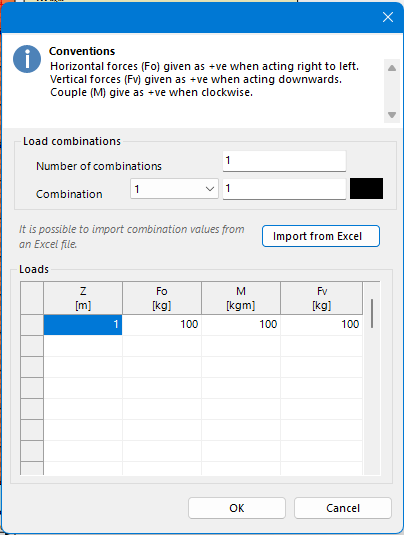Click the combination name text field

284,189
